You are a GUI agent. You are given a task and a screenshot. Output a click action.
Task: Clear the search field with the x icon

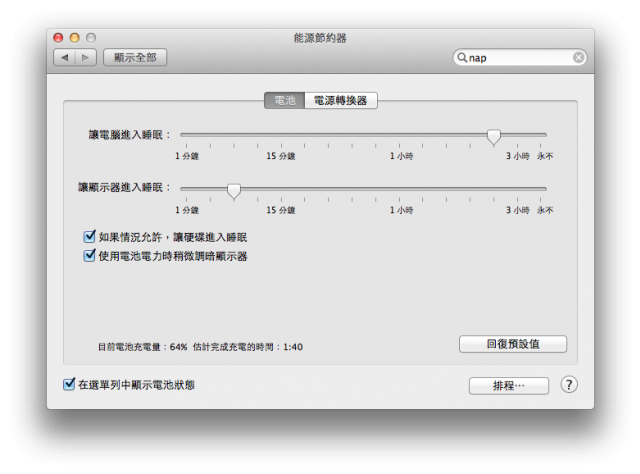click(x=578, y=58)
